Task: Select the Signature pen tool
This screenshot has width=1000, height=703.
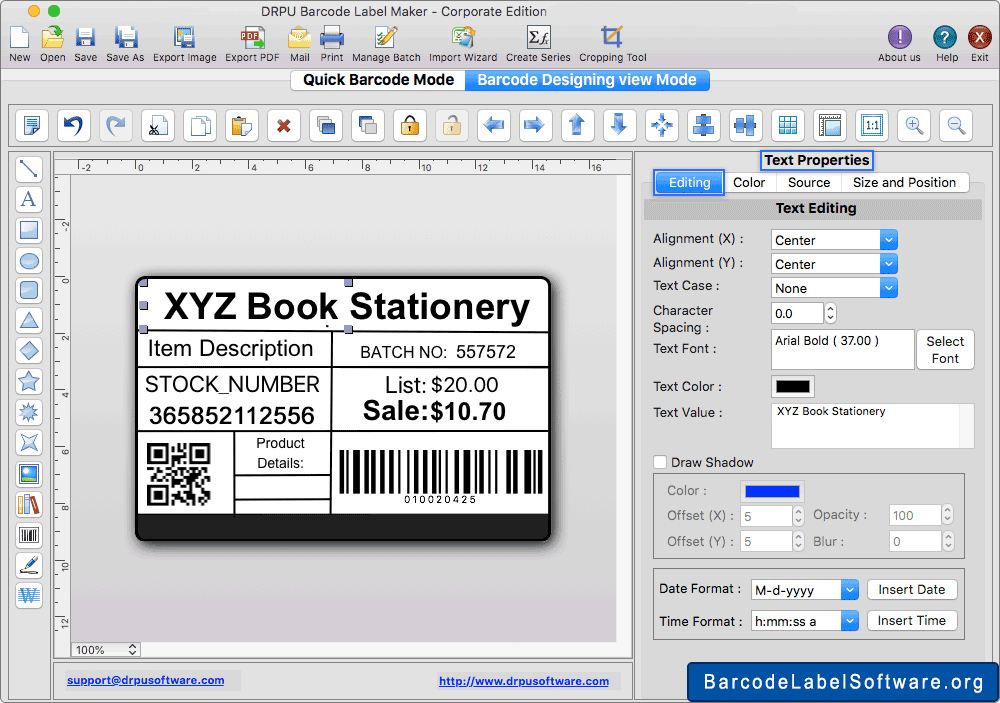Action: point(29,565)
